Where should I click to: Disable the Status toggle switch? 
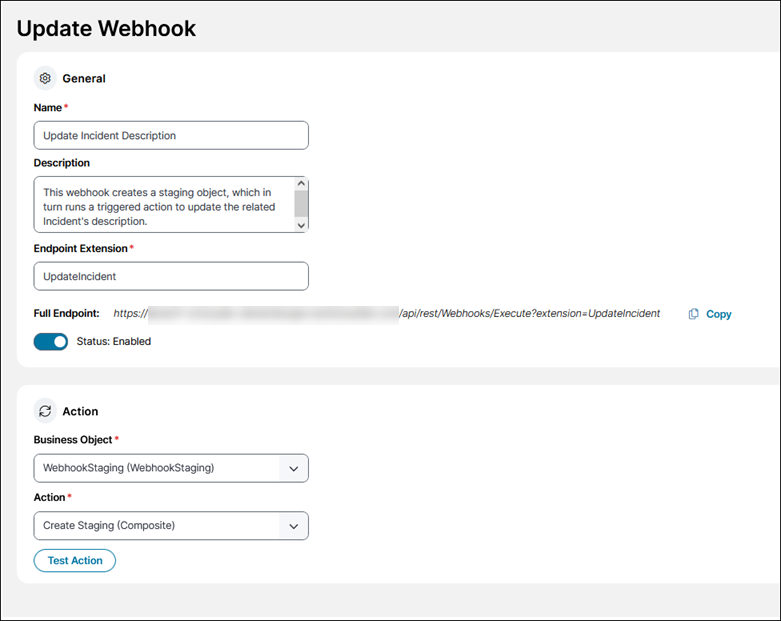tap(51, 341)
